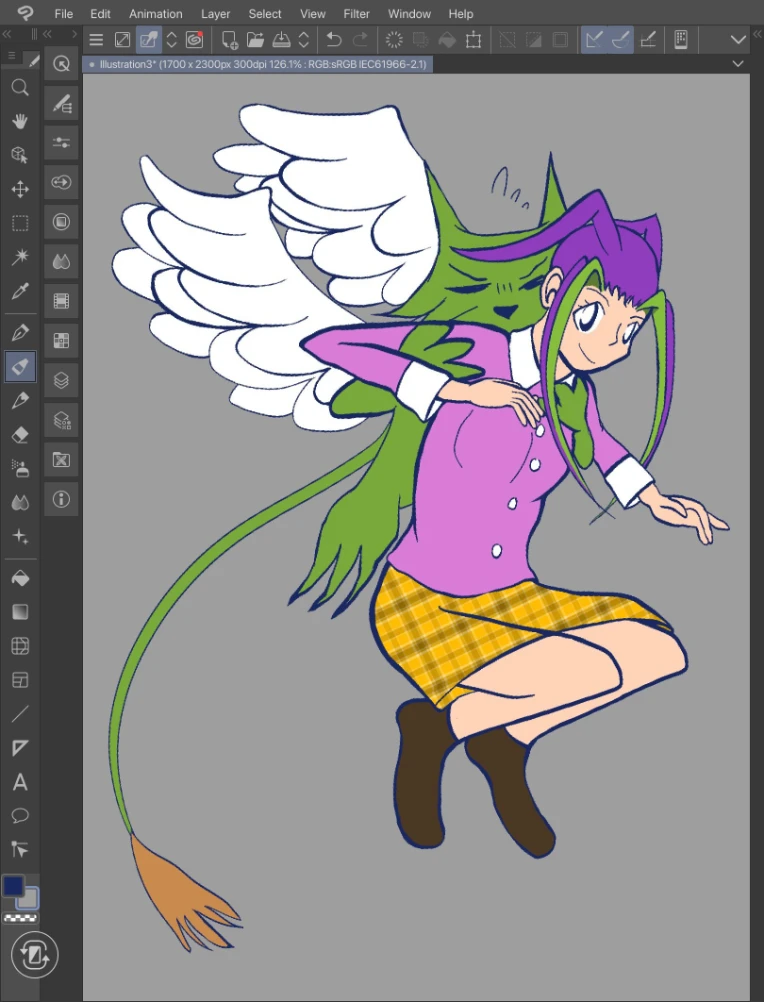Select the Text 'A' tool
The height and width of the screenshot is (1002, 764).
point(20,782)
